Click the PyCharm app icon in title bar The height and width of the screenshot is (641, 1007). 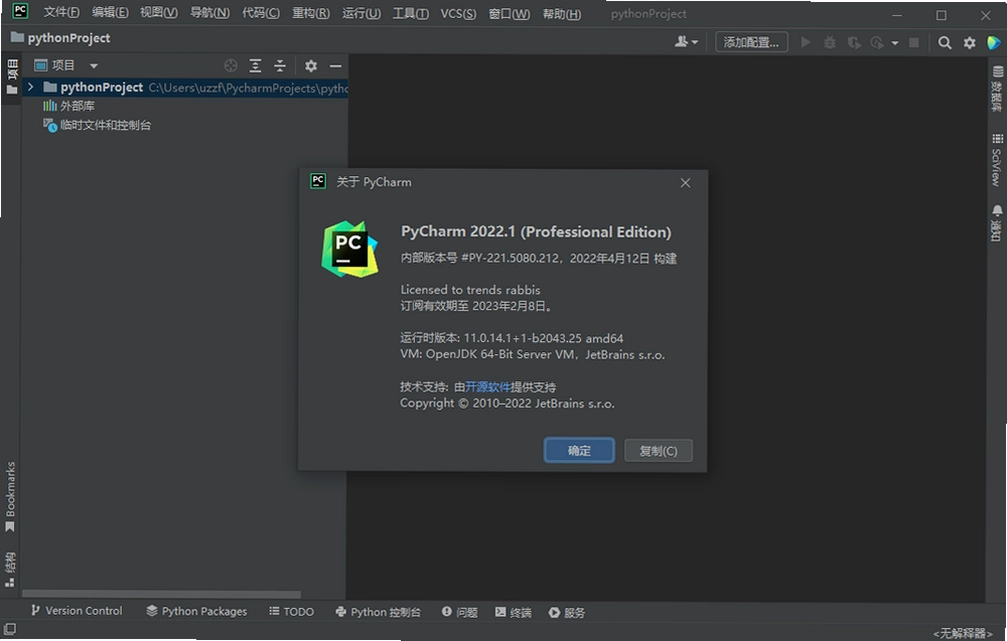pyautogui.click(x=20, y=11)
